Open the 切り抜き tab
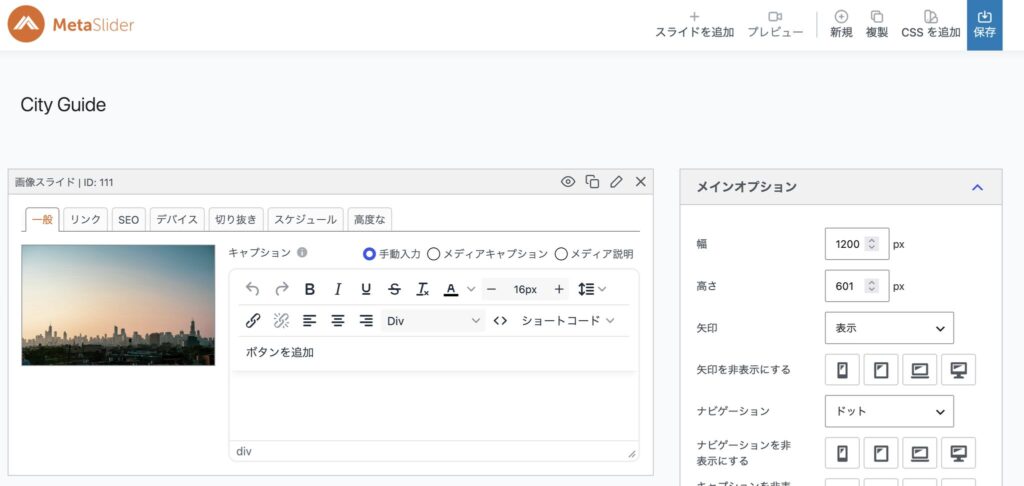The image size is (1024, 486). click(236, 219)
